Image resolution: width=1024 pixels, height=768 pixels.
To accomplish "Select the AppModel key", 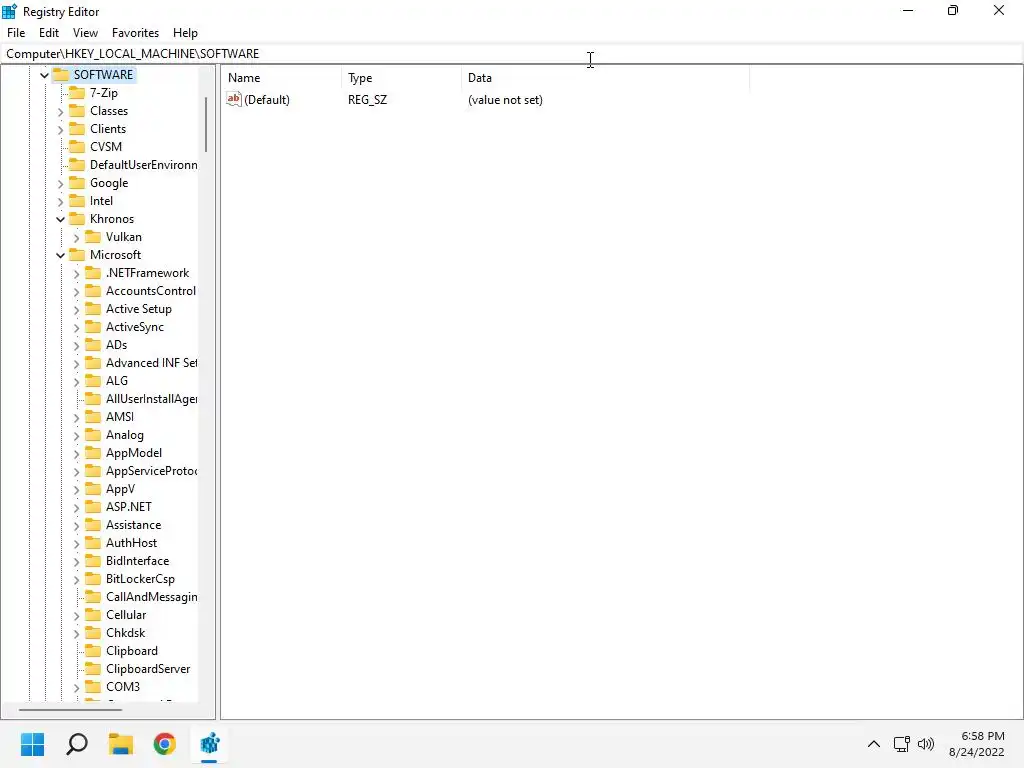I will click(x=134, y=453).
